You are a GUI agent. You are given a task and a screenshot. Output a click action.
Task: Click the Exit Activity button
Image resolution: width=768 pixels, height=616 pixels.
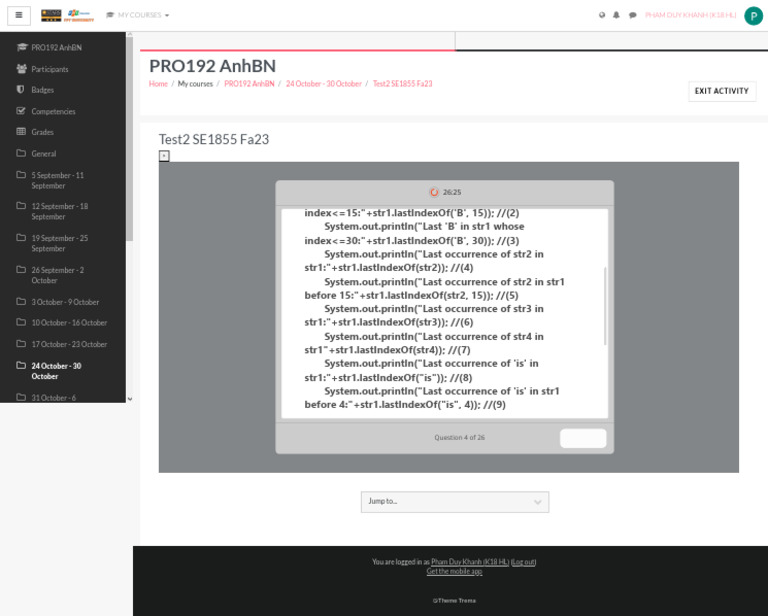click(722, 91)
